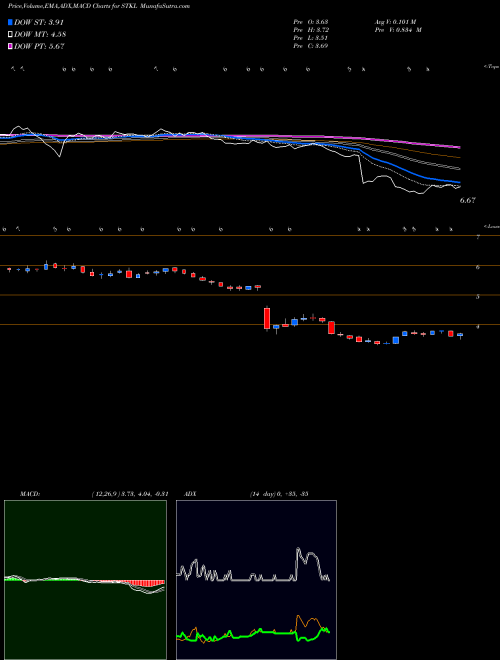This screenshot has height=660, width=500.
Task: Click the 'Pre L: 3.51' low value
Action: tap(311, 38)
